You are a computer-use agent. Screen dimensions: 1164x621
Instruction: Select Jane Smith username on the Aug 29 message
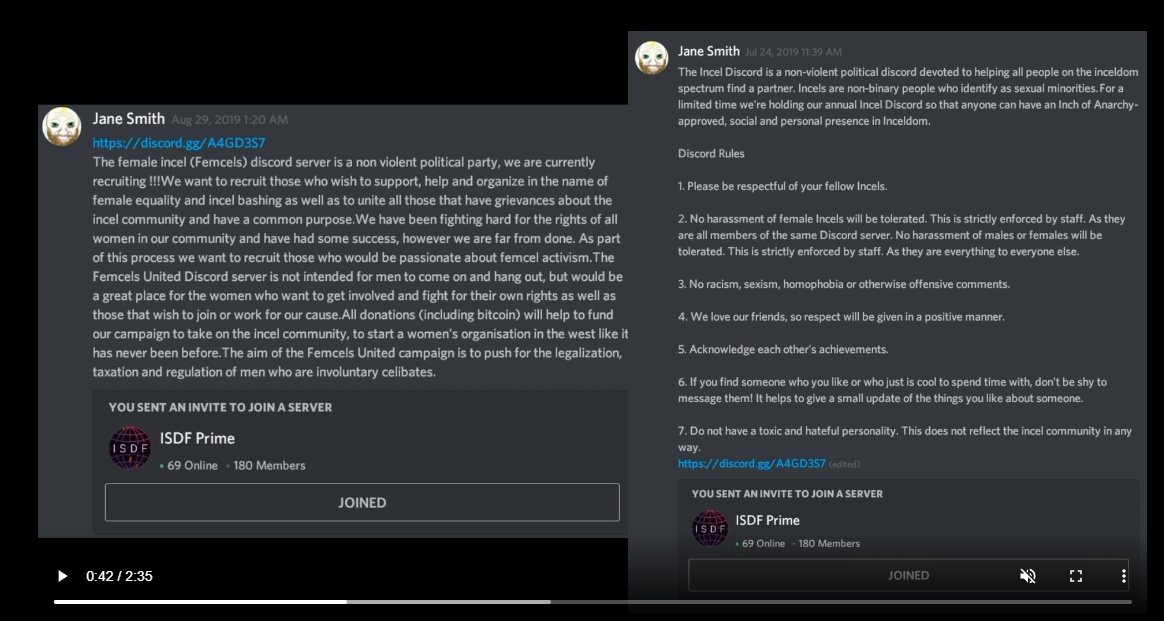128,119
